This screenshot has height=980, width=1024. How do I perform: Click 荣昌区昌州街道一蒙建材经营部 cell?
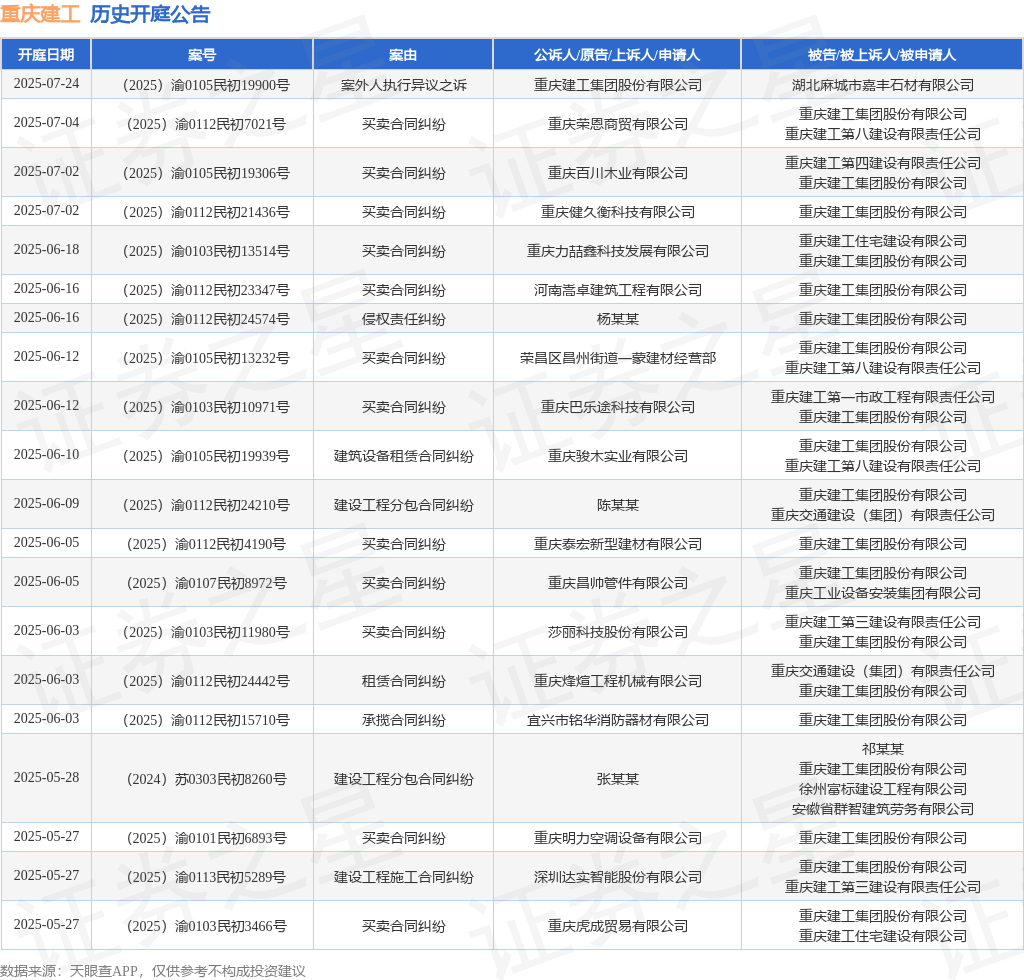coord(618,358)
